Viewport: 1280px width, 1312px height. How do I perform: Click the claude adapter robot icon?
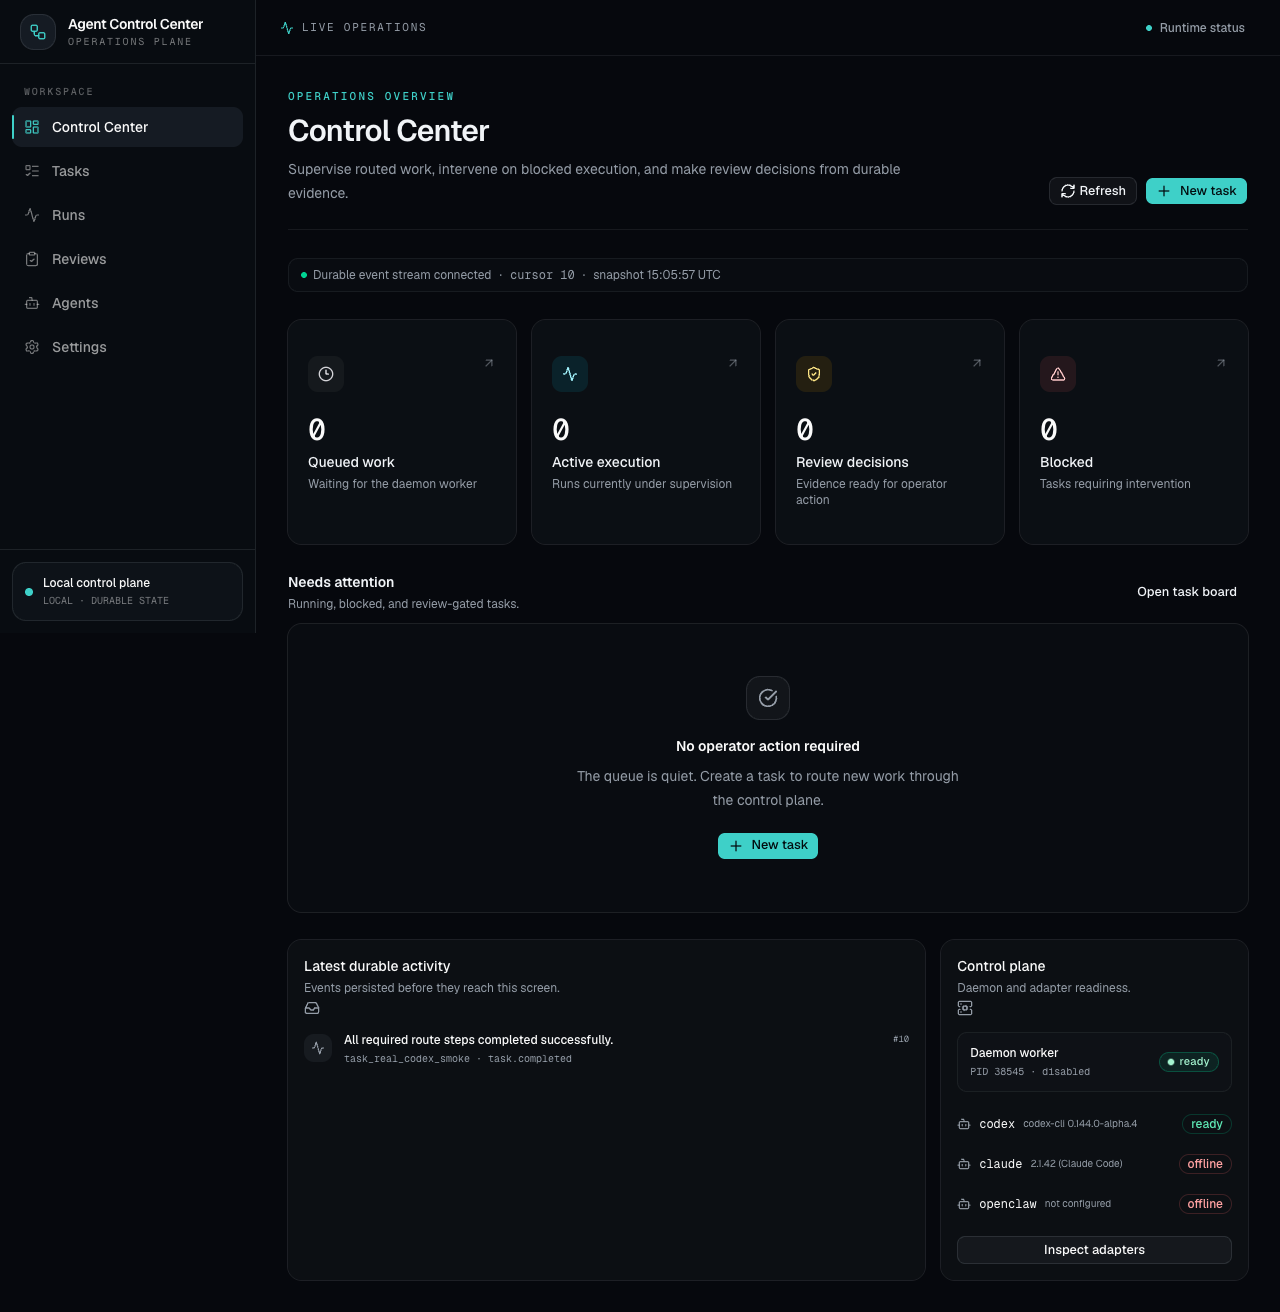964,1164
